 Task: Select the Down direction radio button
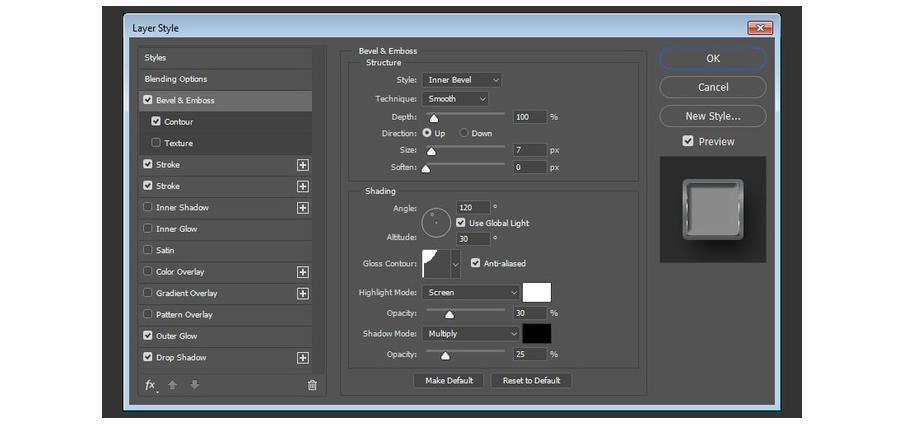click(x=464, y=133)
